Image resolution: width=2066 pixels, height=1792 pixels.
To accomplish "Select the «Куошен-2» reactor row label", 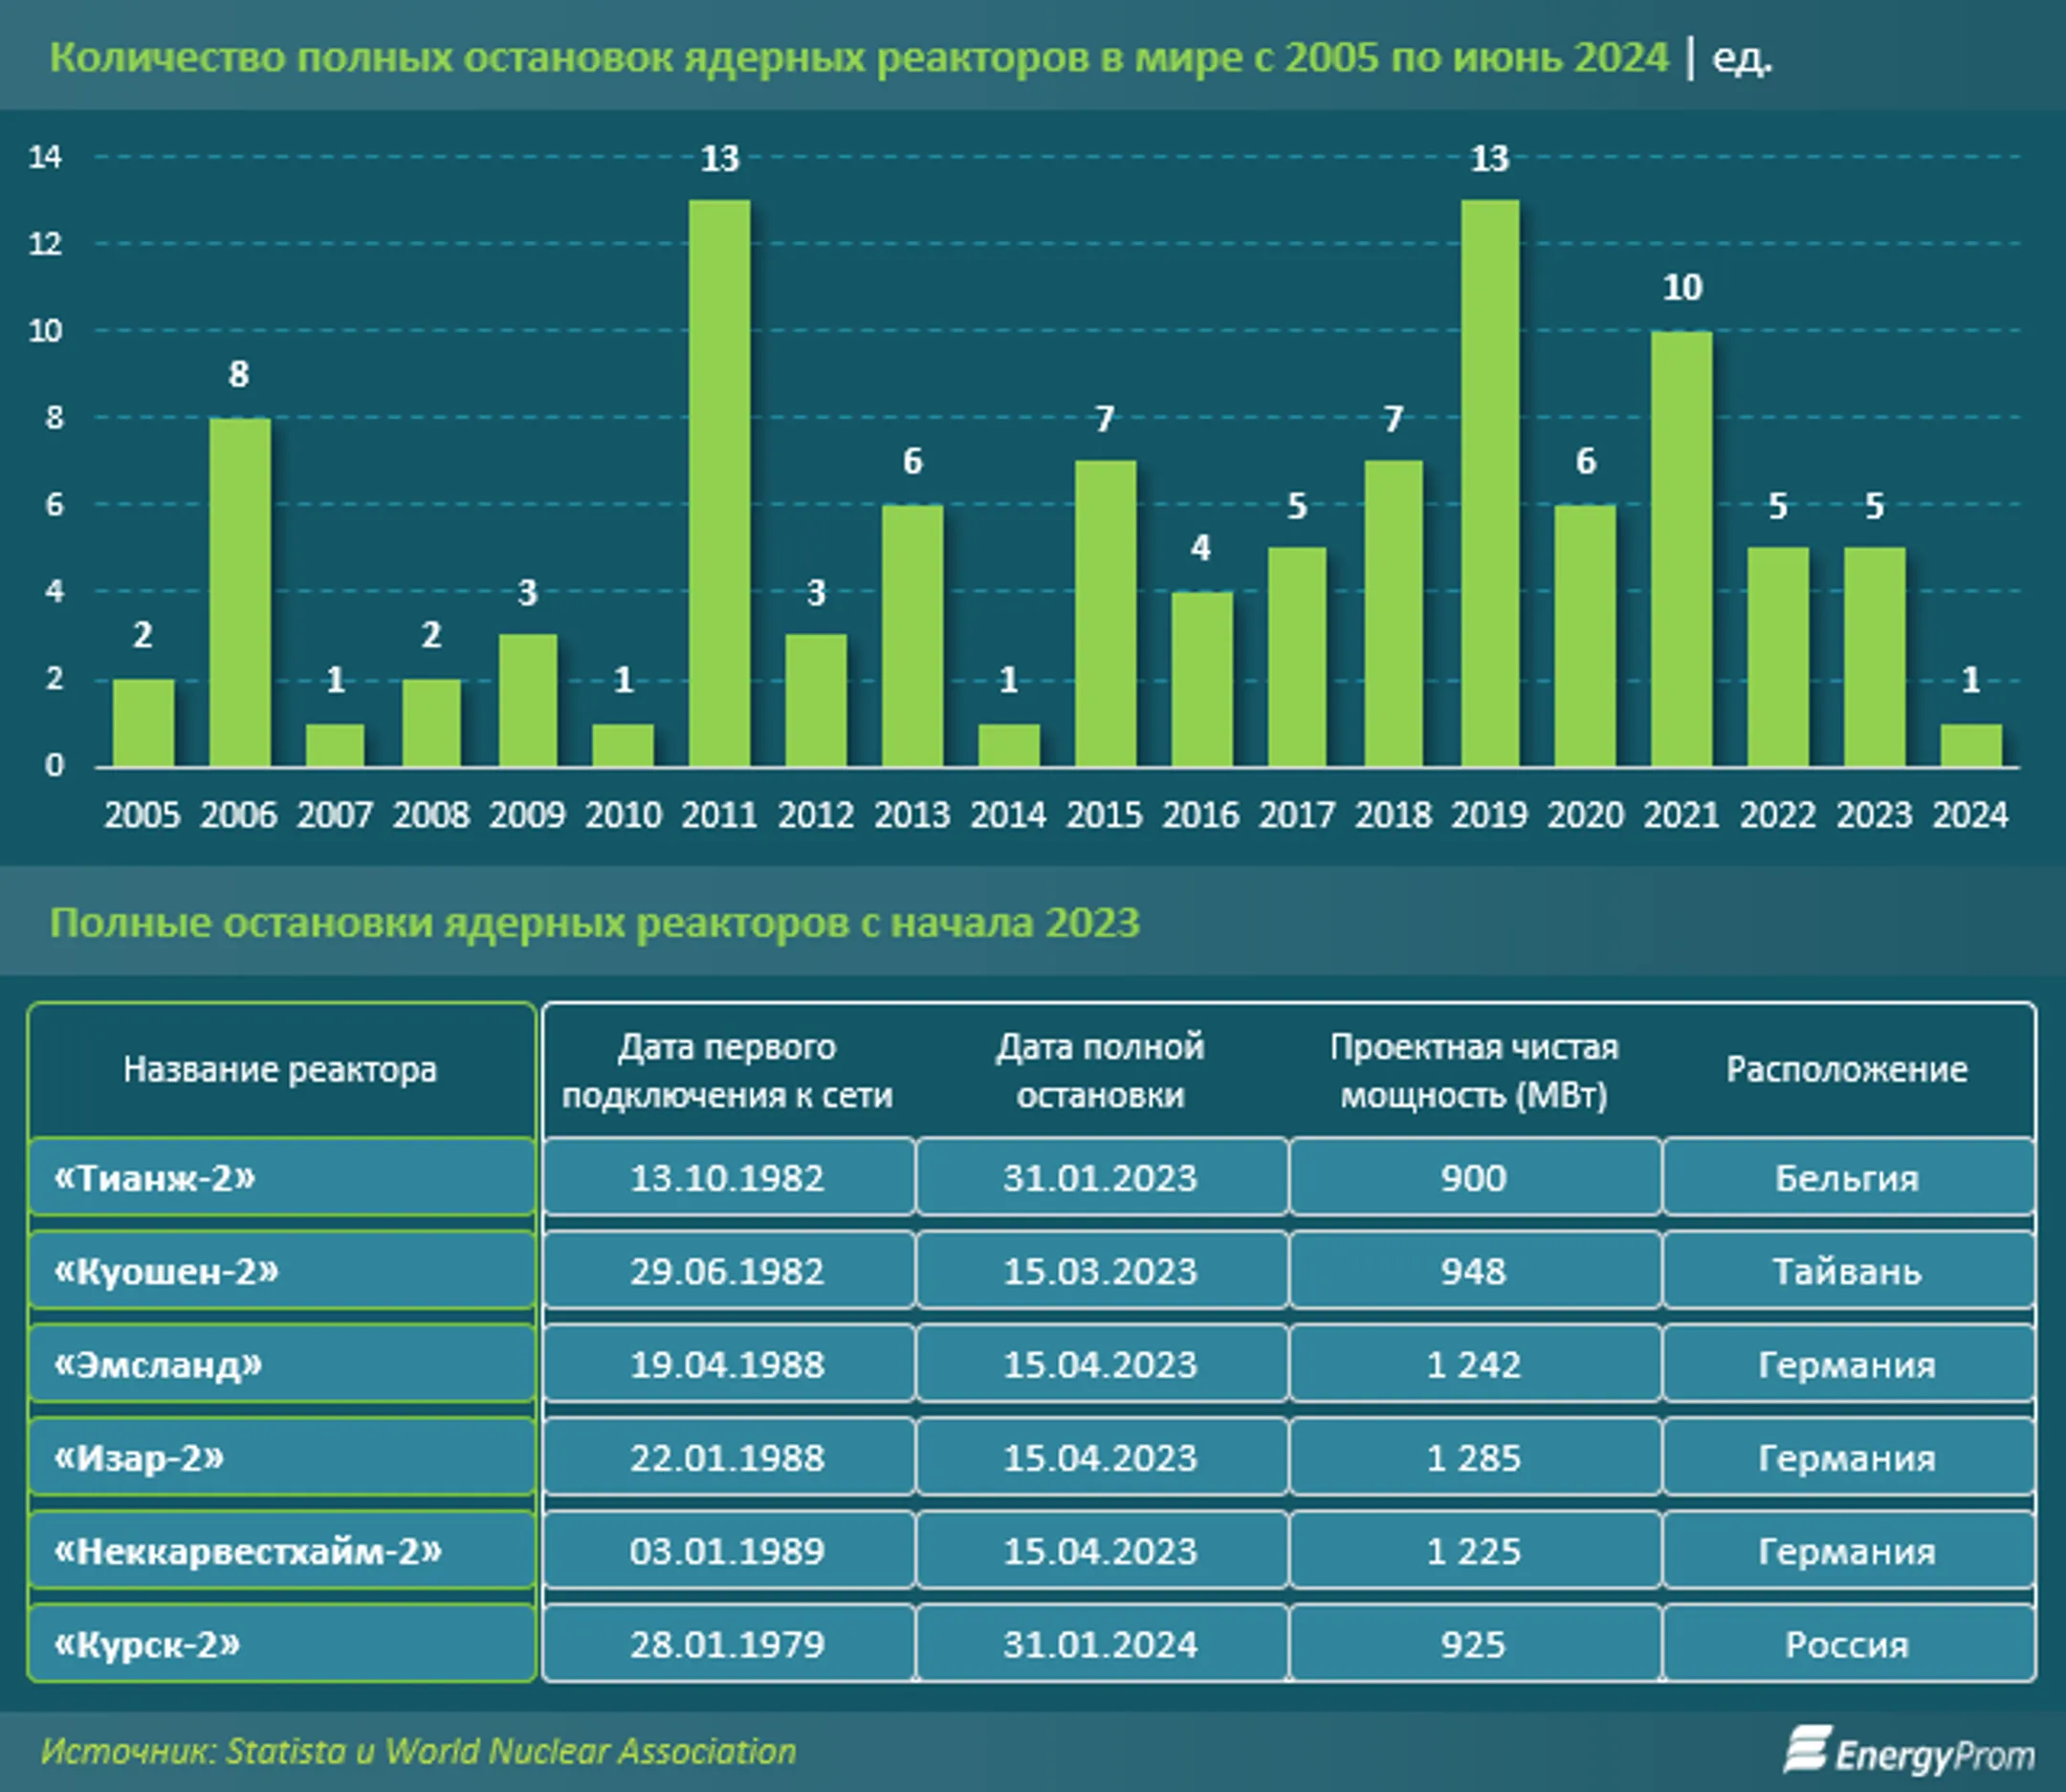I will (x=282, y=1271).
